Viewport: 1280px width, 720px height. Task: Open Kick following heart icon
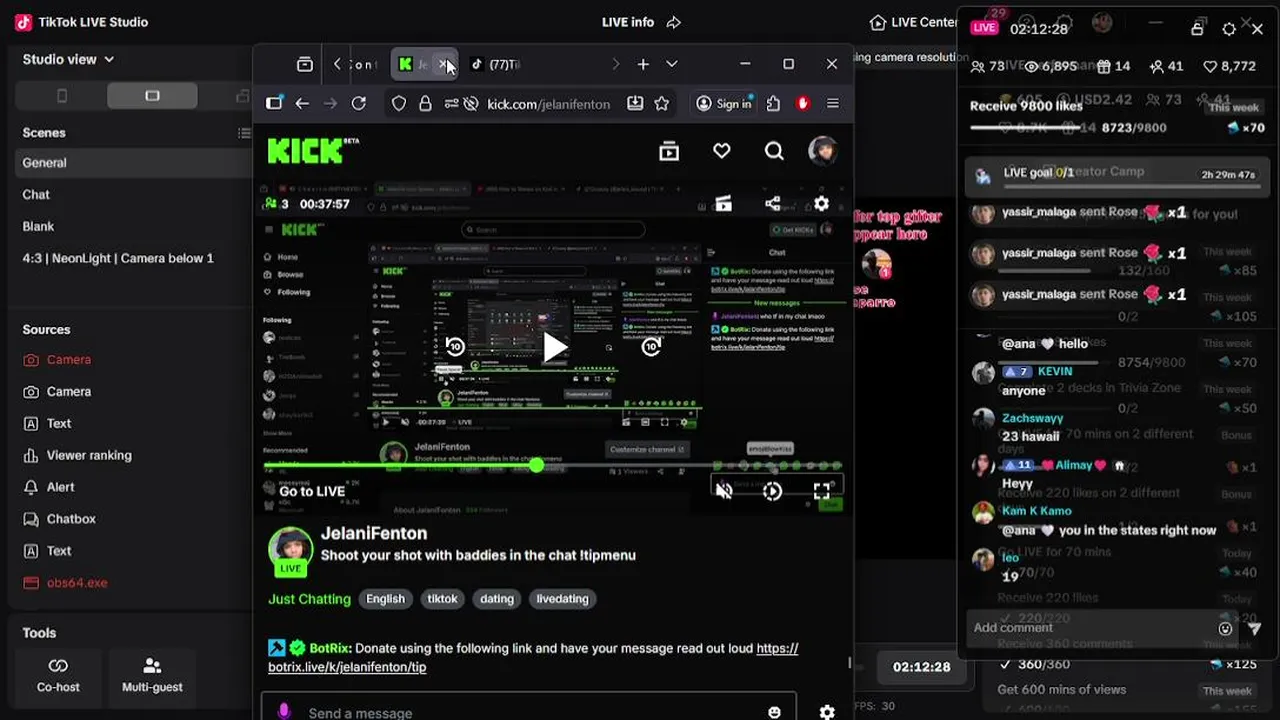point(722,151)
